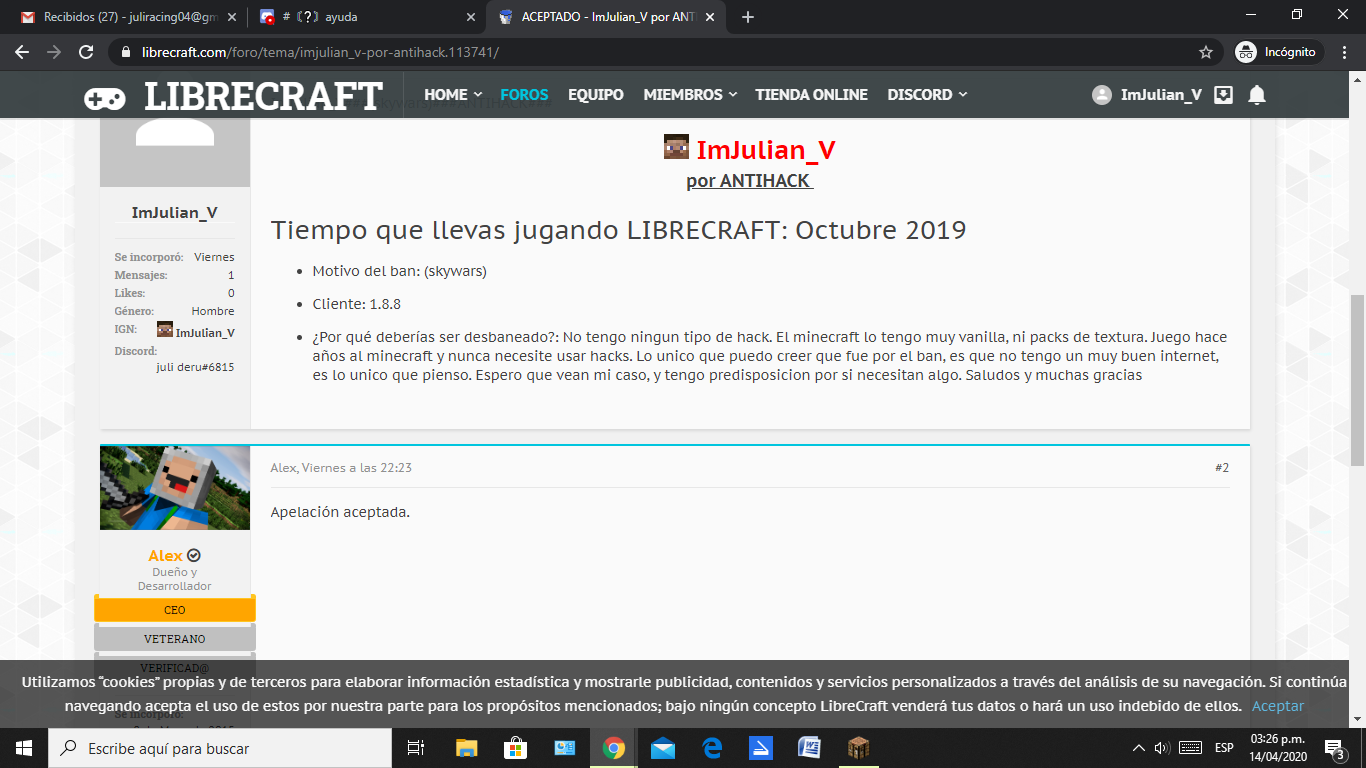Click the Windows search box
Viewport: 1366px width, 768px height.
[x=220, y=748]
